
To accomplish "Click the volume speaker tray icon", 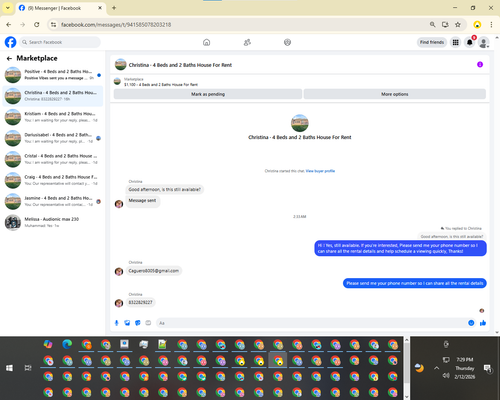I will coord(446,376).
